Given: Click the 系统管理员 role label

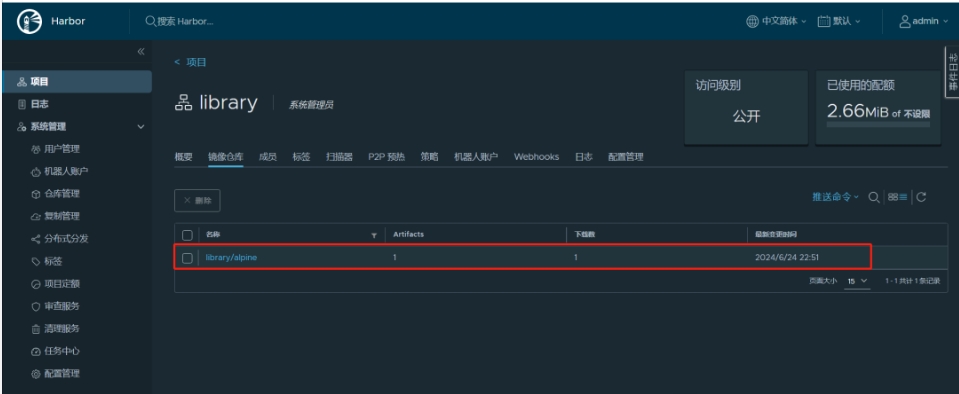Looking at the screenshot, I should tap(311, 105).
